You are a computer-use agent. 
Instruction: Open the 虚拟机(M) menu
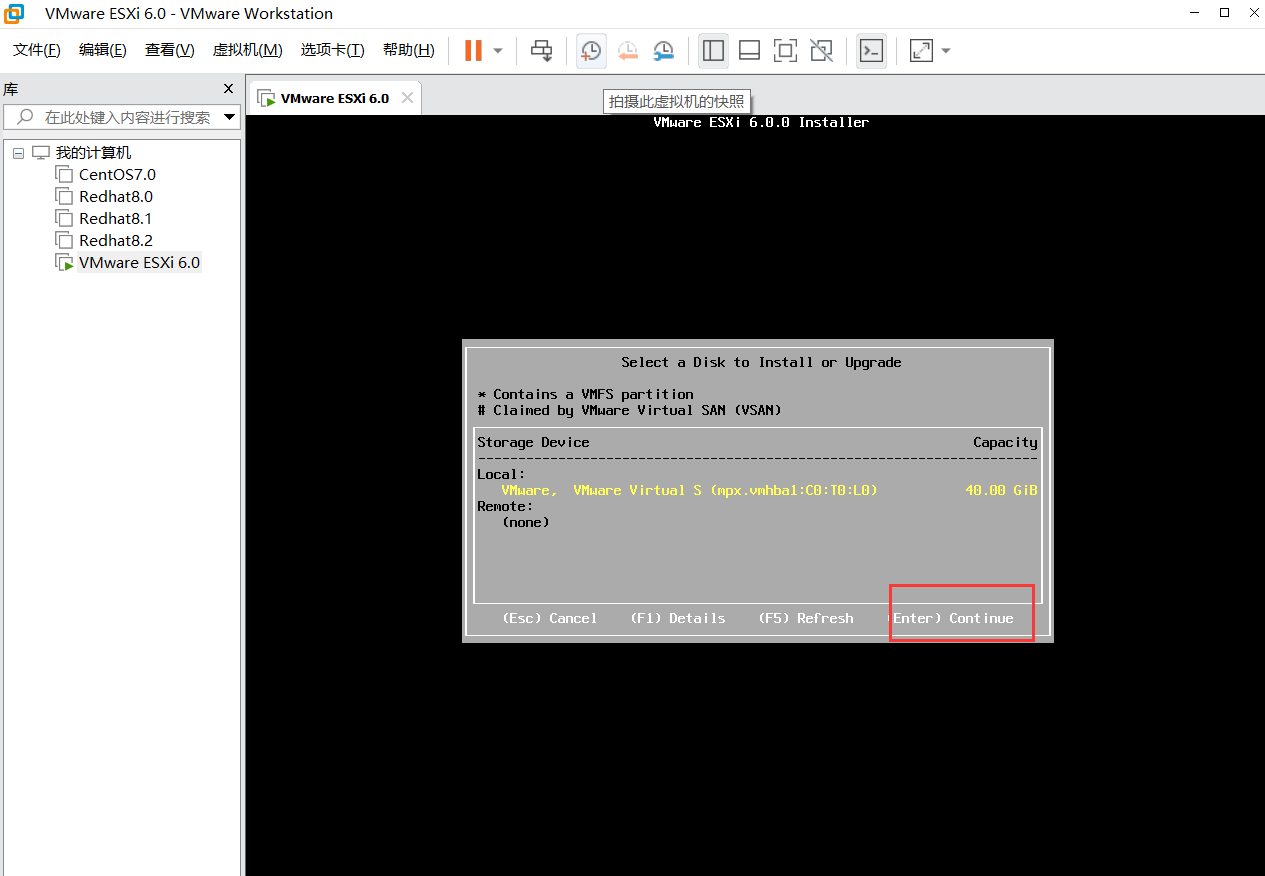(x=248, y=50)
